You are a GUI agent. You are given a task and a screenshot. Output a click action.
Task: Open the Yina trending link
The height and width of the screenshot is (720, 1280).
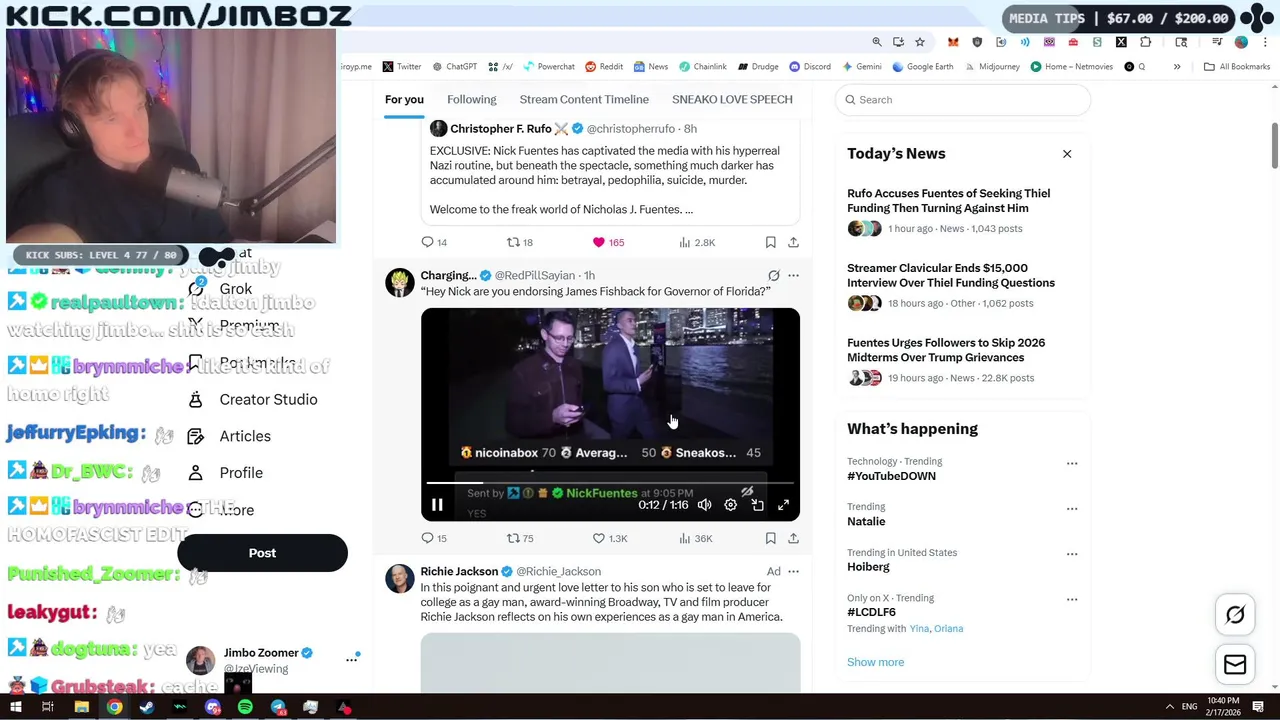[x=919, y=629]
